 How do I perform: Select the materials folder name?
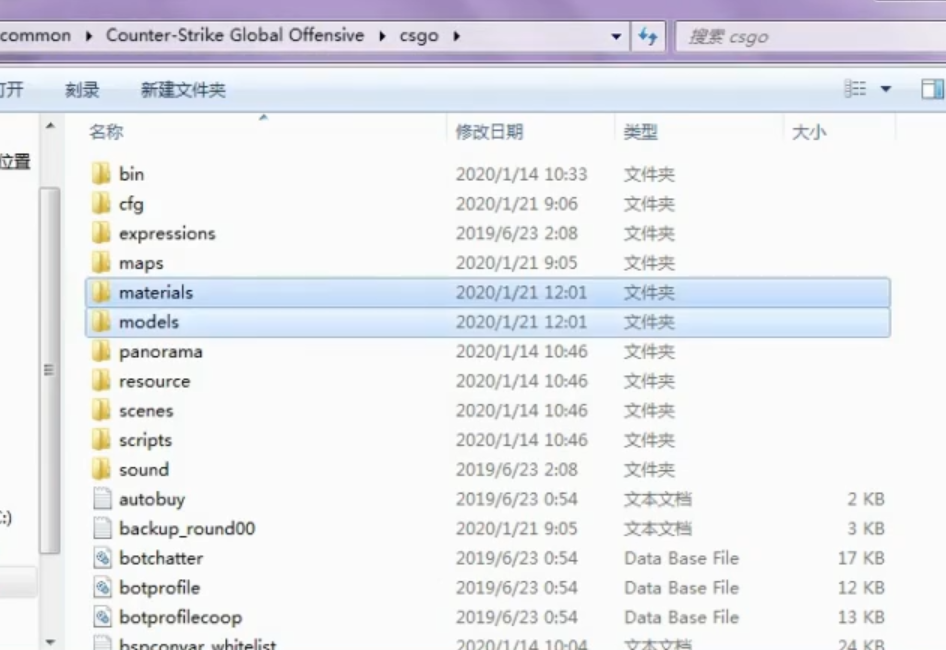pos(156,292)
